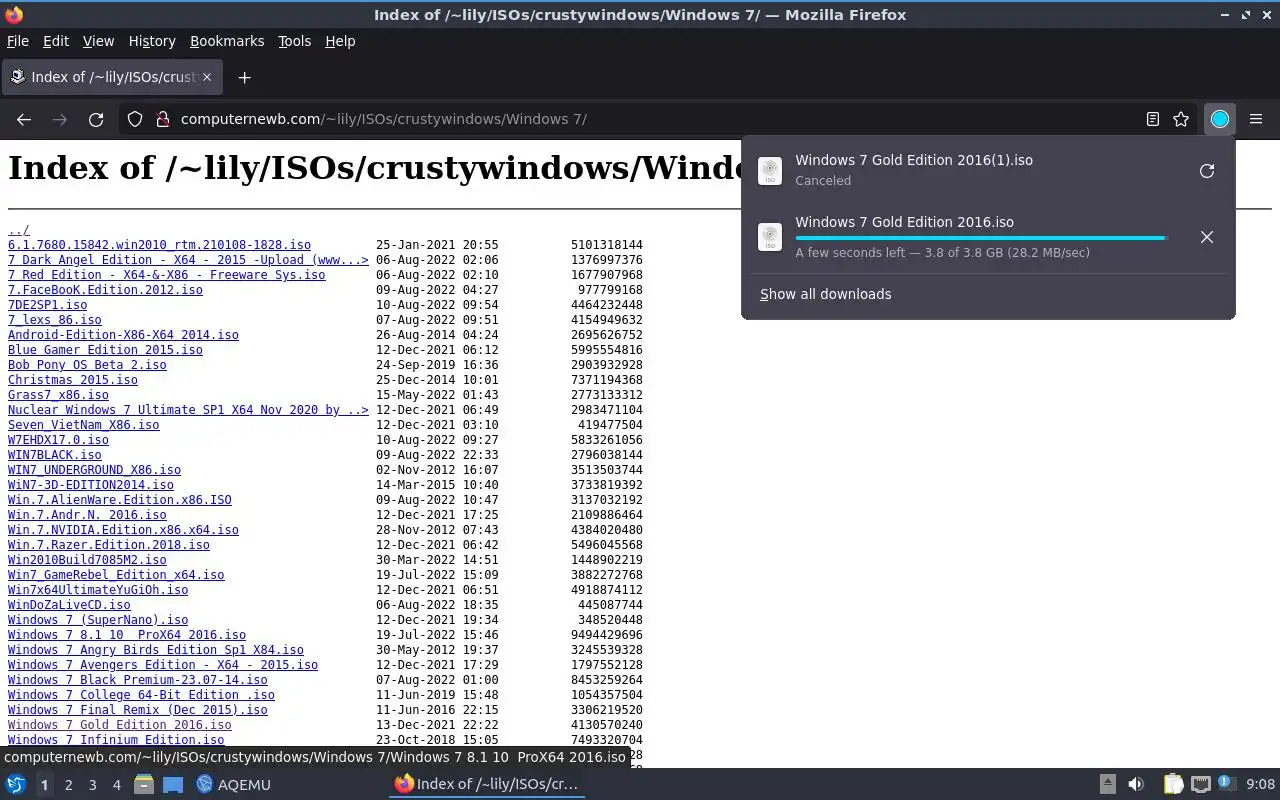The image size is (1280, 800).
Task: Download 7 lexs 86.iso
Action: 55,320
